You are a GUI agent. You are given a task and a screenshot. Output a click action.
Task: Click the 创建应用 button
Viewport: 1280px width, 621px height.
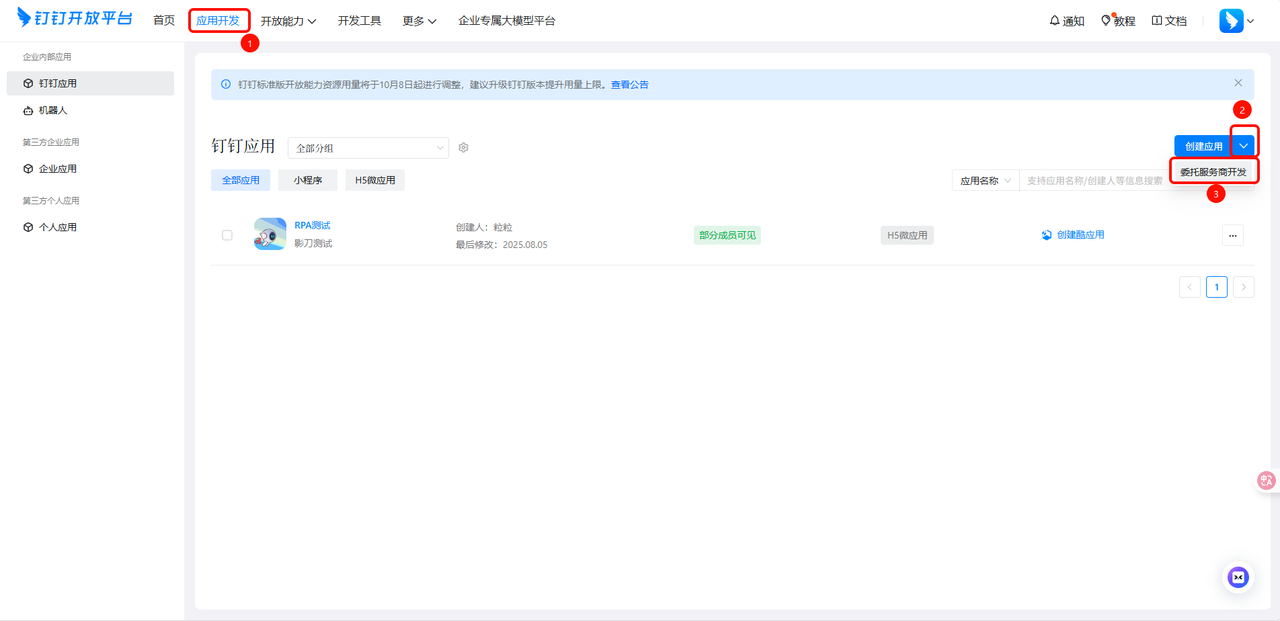click(1203, 144)
